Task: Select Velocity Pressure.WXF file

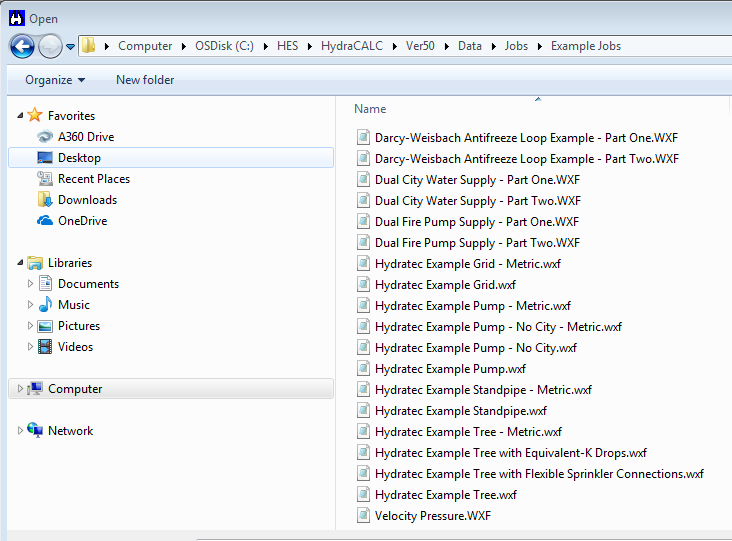Action: pyautogui.click(x=433, y=516)
